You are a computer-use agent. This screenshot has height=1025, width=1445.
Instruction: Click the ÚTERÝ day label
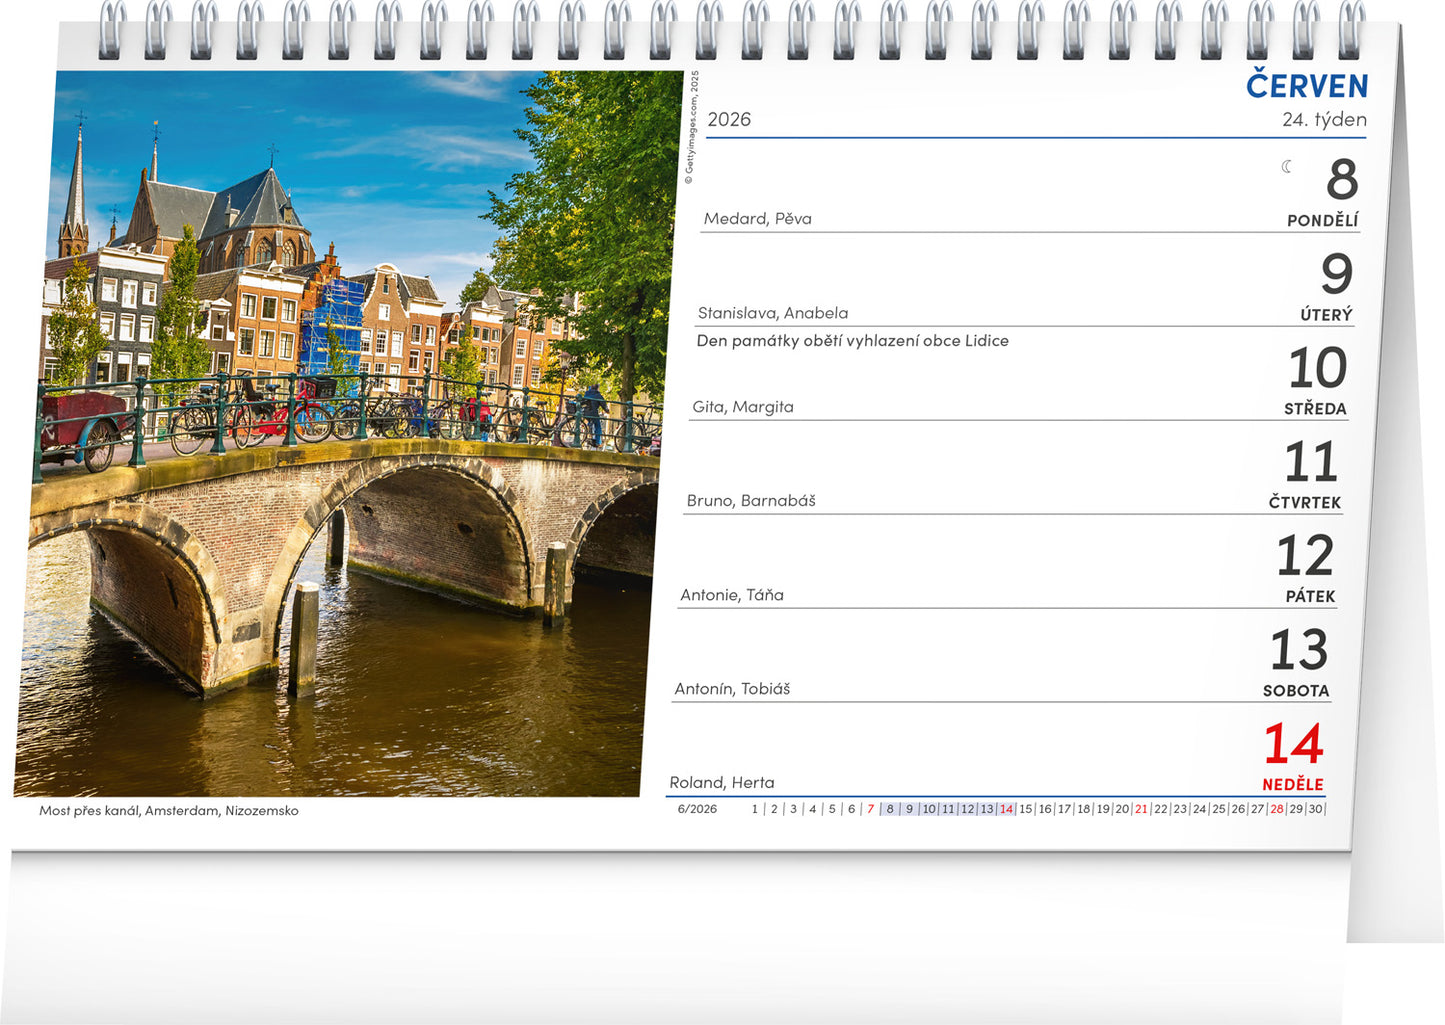(x=1326, y=315)
